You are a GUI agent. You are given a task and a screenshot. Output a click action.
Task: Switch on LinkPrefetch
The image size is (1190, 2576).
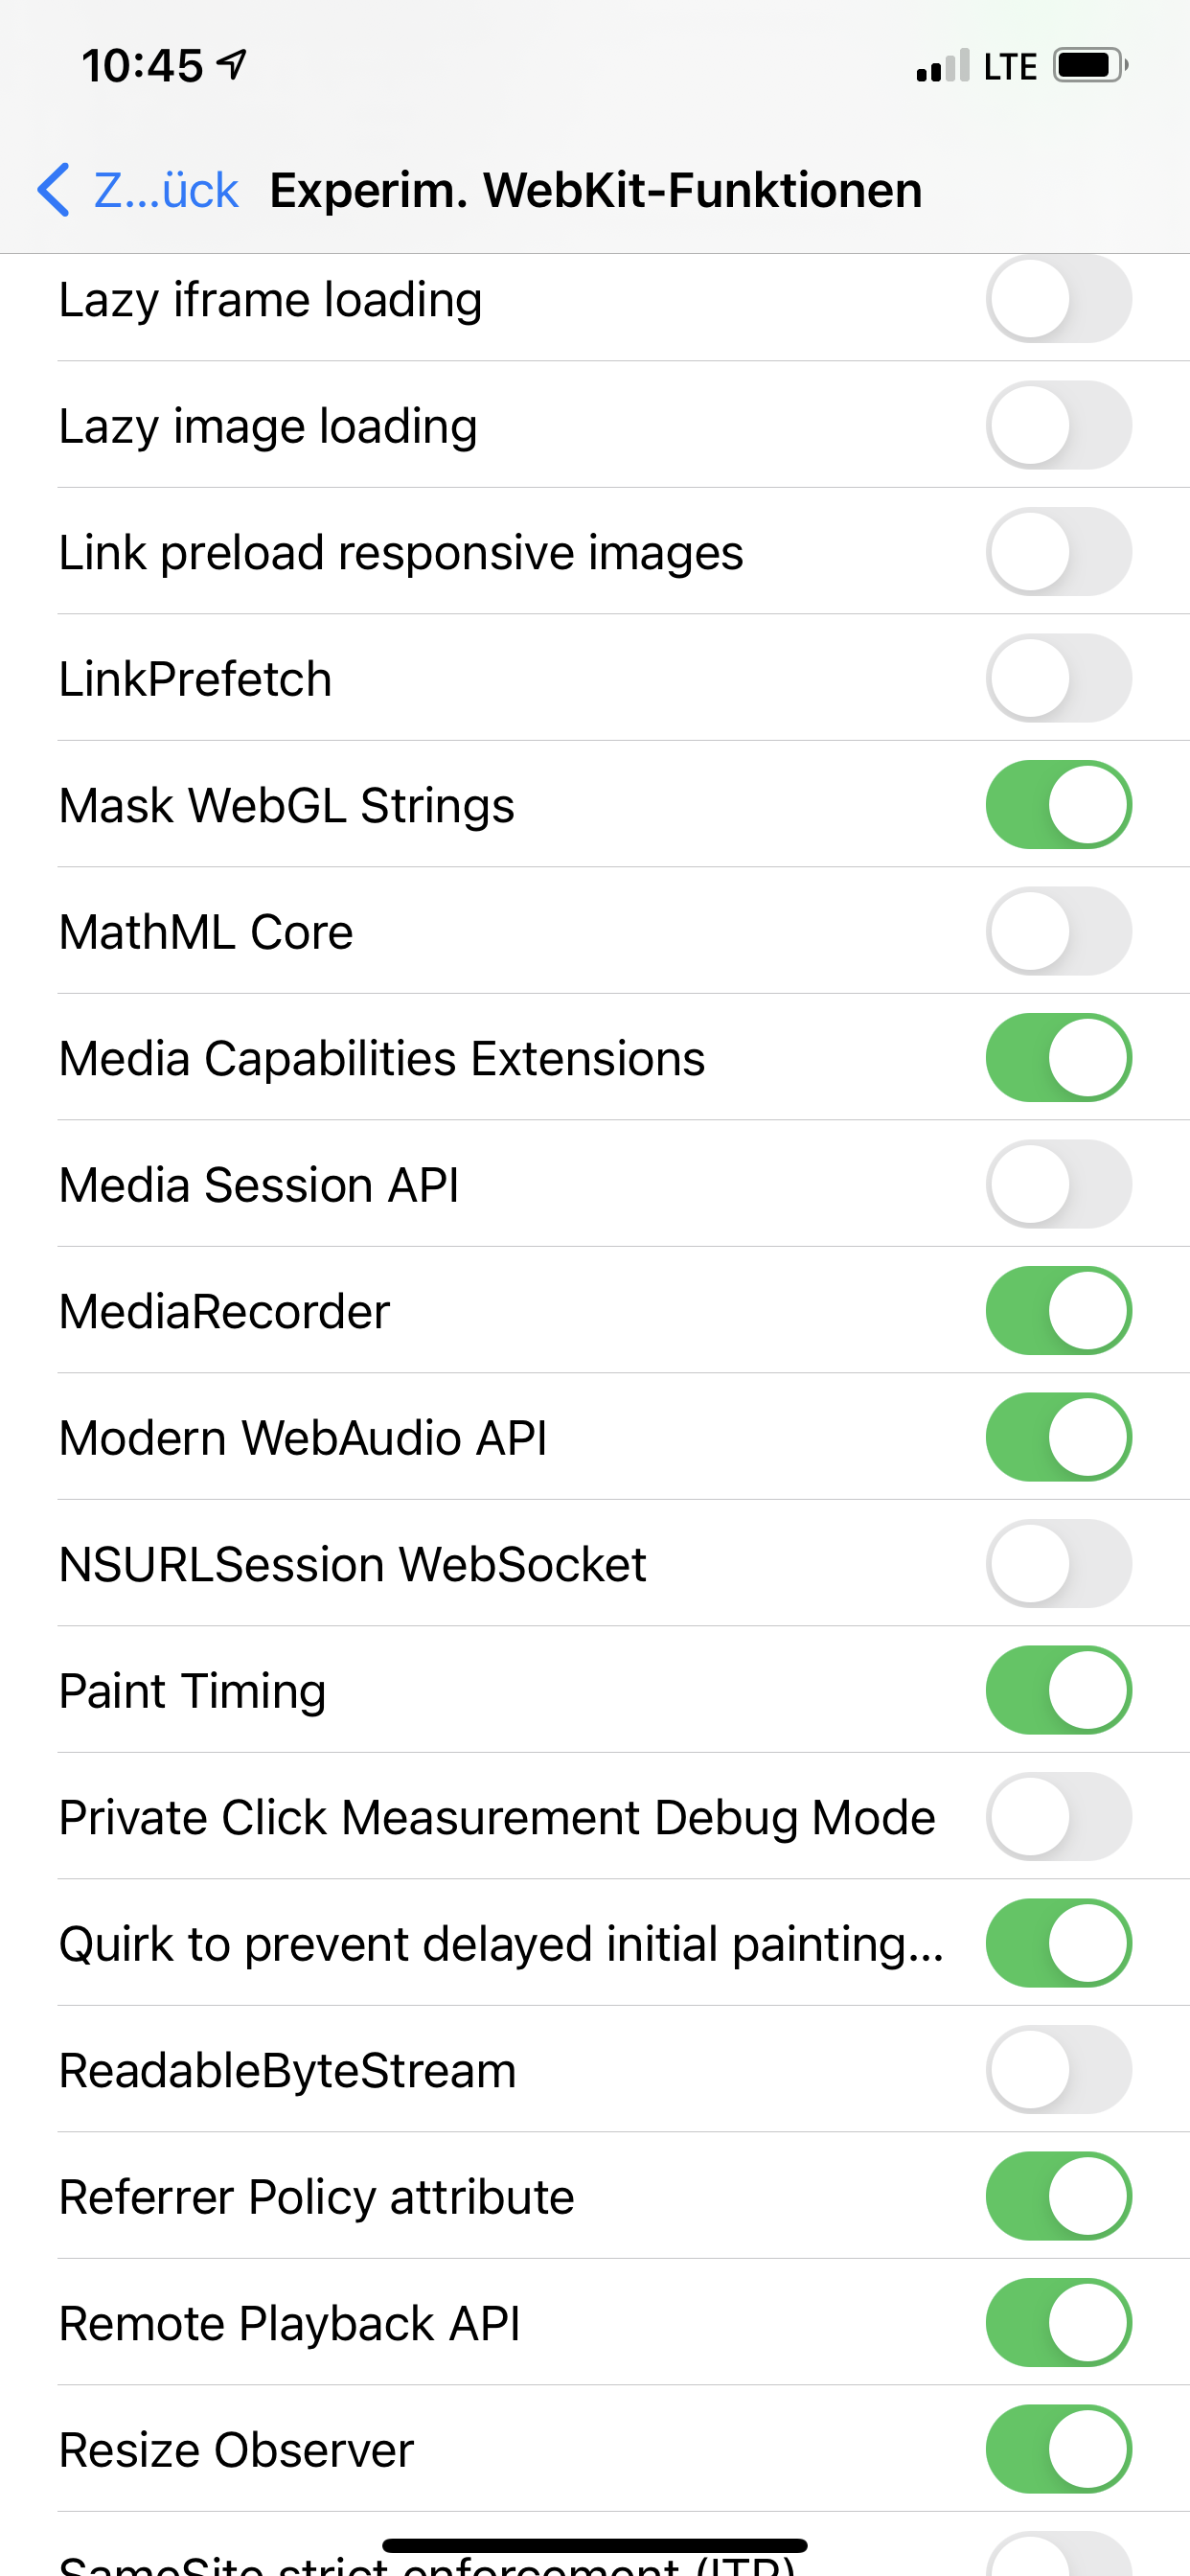point(1058,678)
